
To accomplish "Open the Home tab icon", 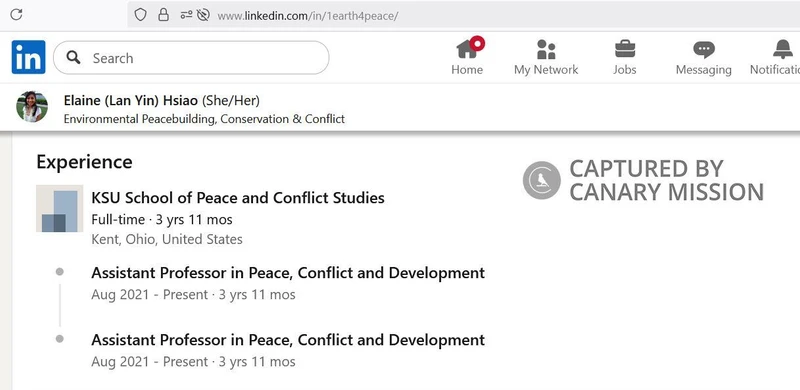I will pyautogui.click(x=467, y=50).
